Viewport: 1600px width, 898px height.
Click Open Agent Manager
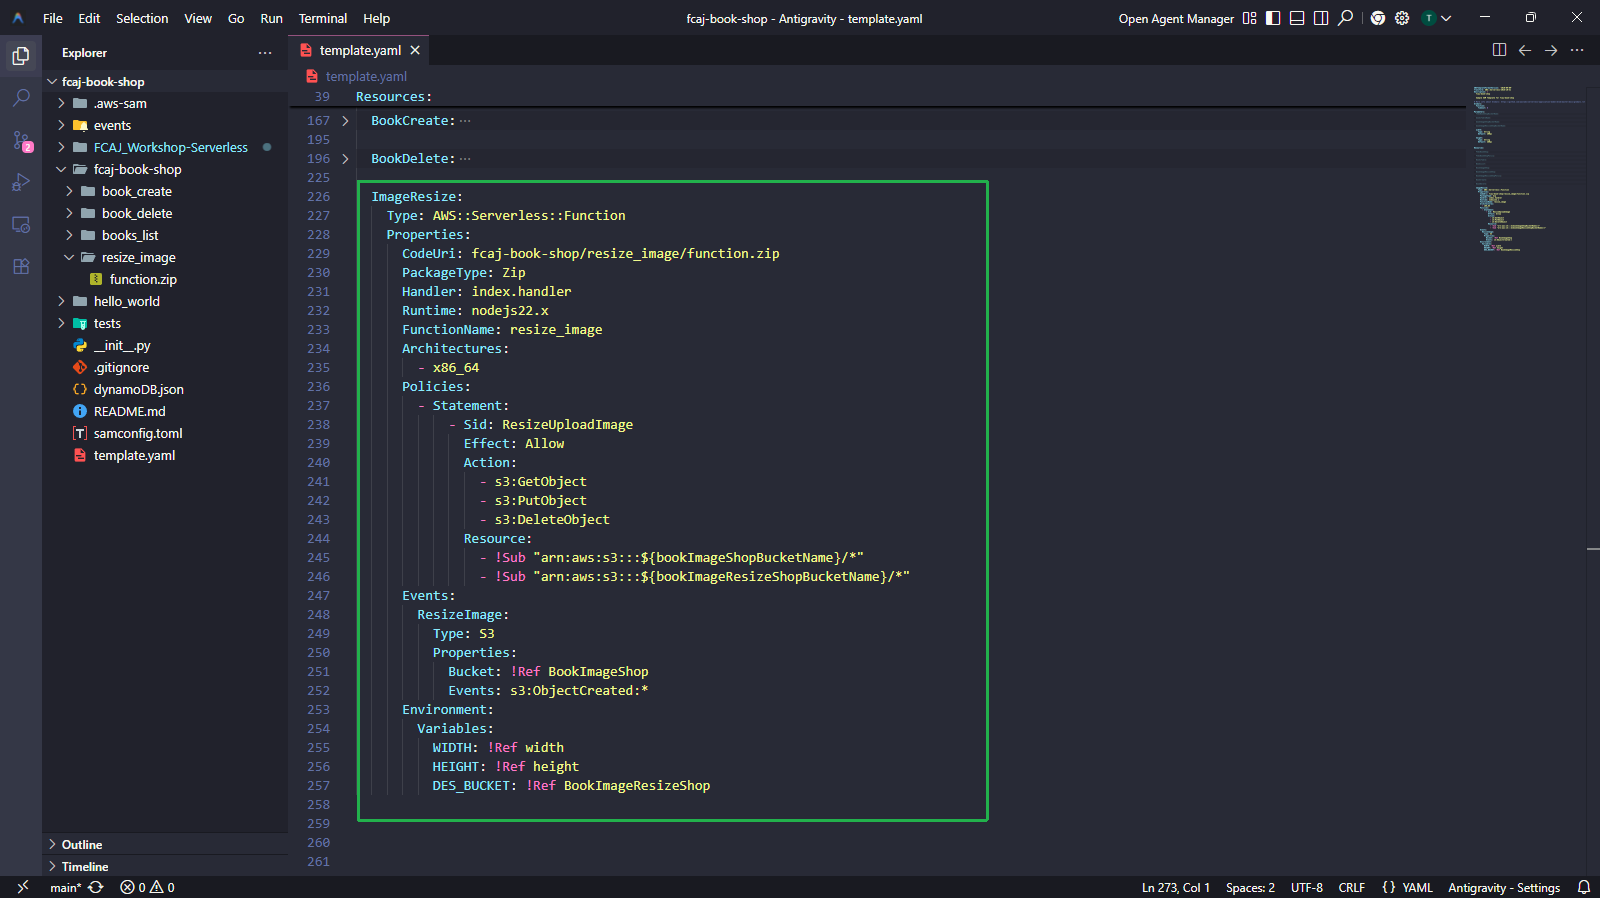click(x=1176, y=19)
